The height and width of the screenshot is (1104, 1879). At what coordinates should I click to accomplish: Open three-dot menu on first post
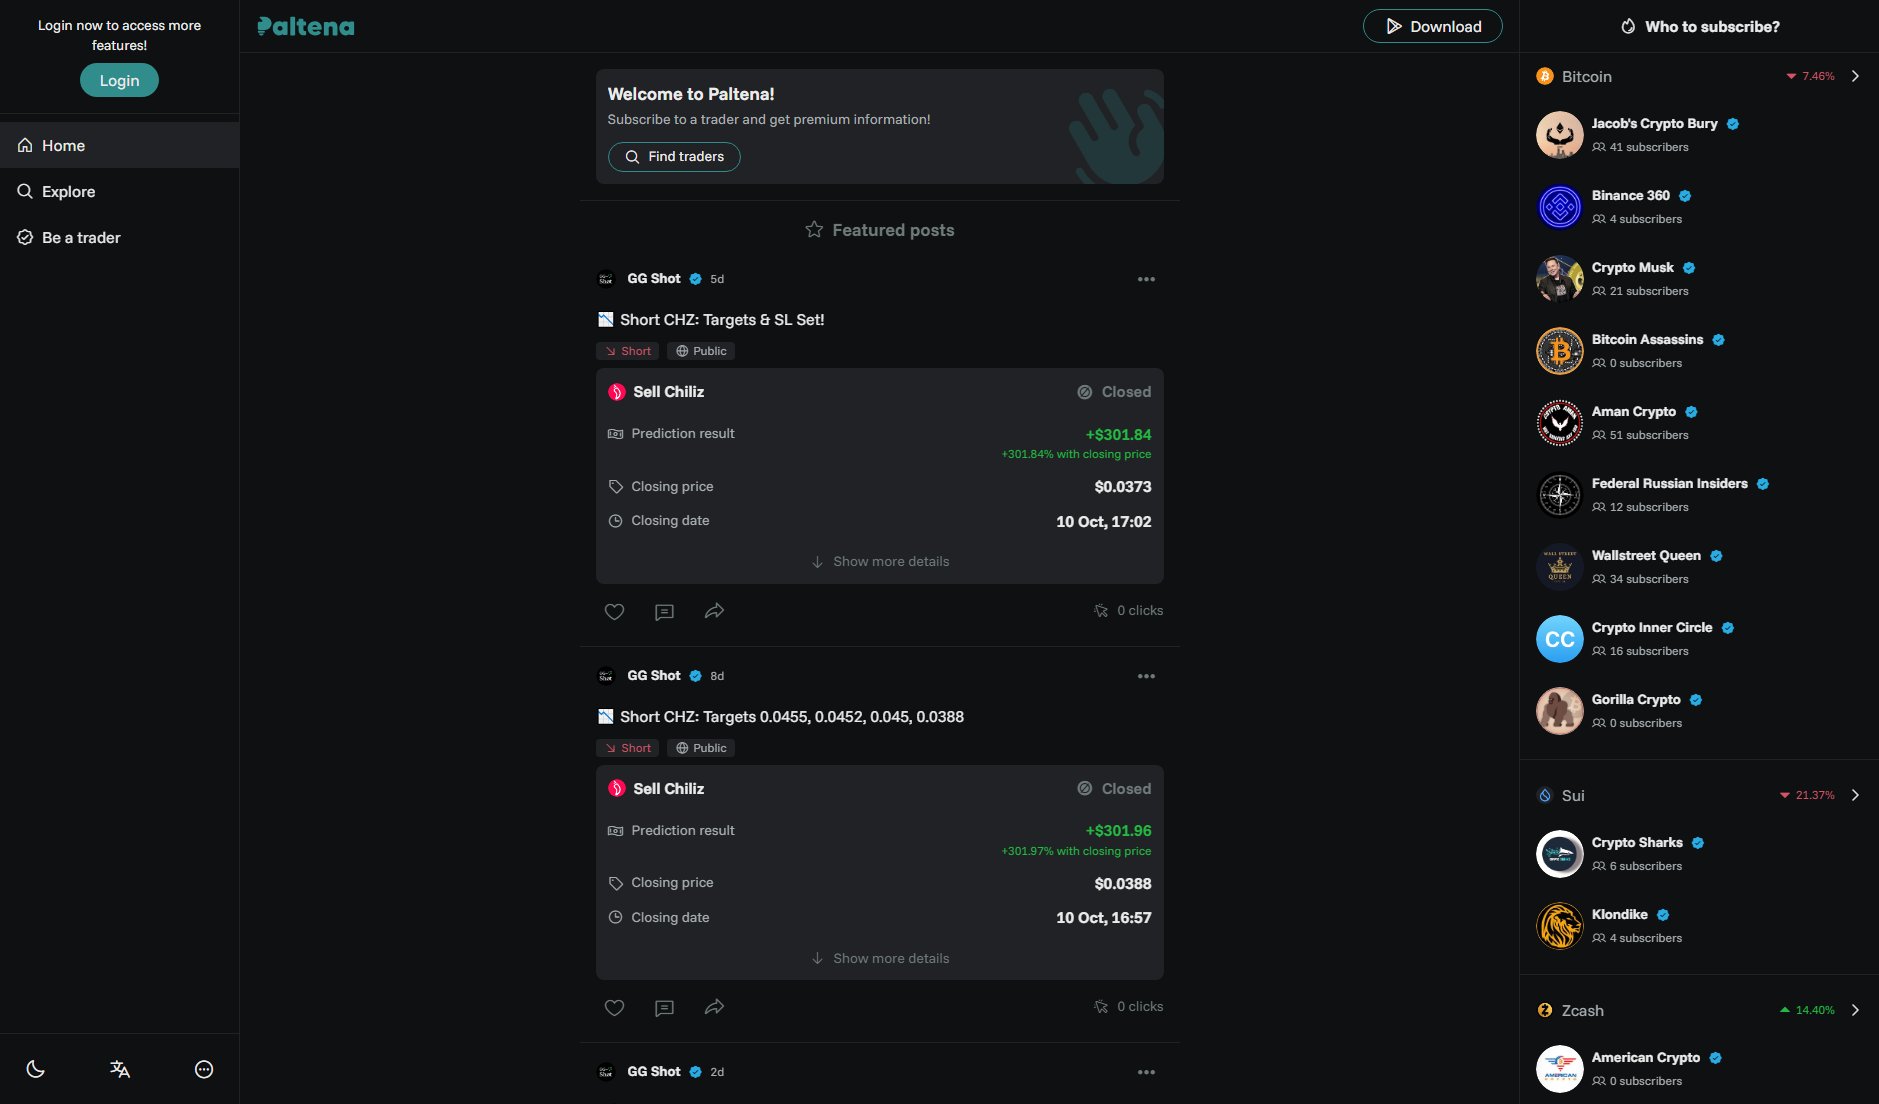pyautogui.click(x=1146, y=279)
